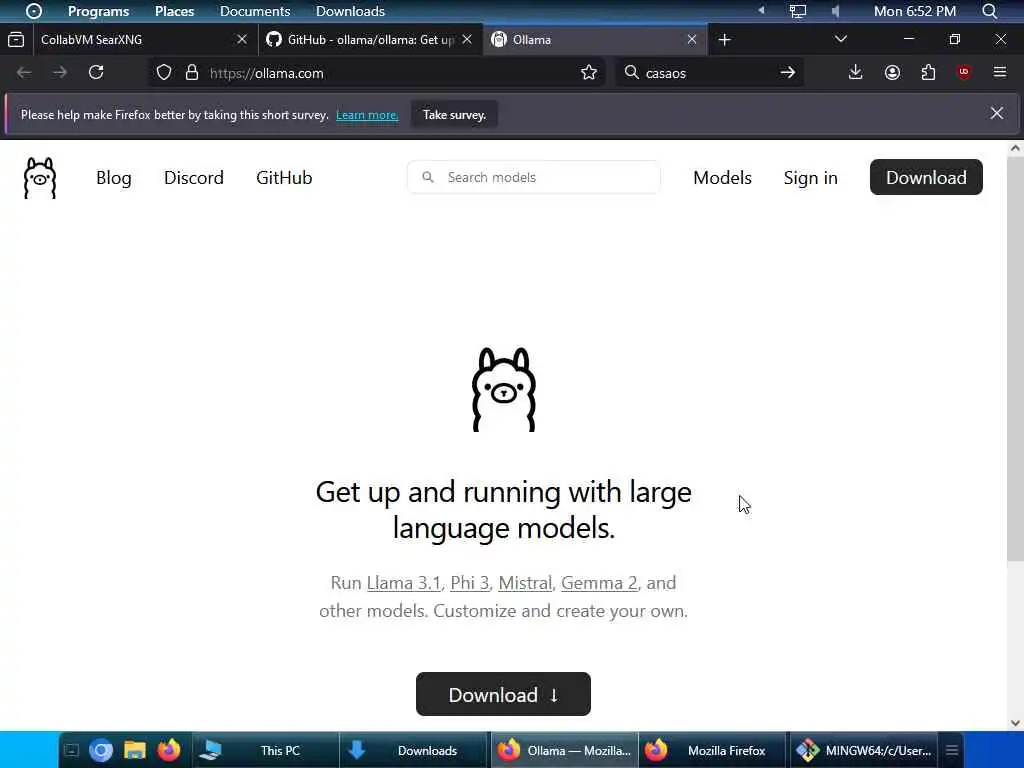Viewport: 1024px width, 768px height.
Task: Open the taskbar window list menu on the right
Action: click(x=952, y=750)
